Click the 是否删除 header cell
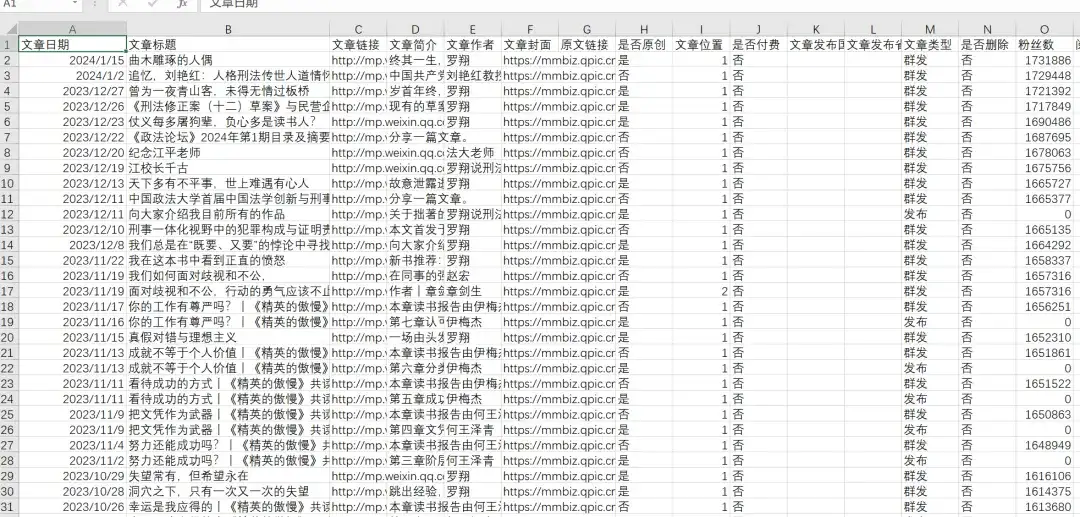The image size is (1080, 517). tap(987, 45)
